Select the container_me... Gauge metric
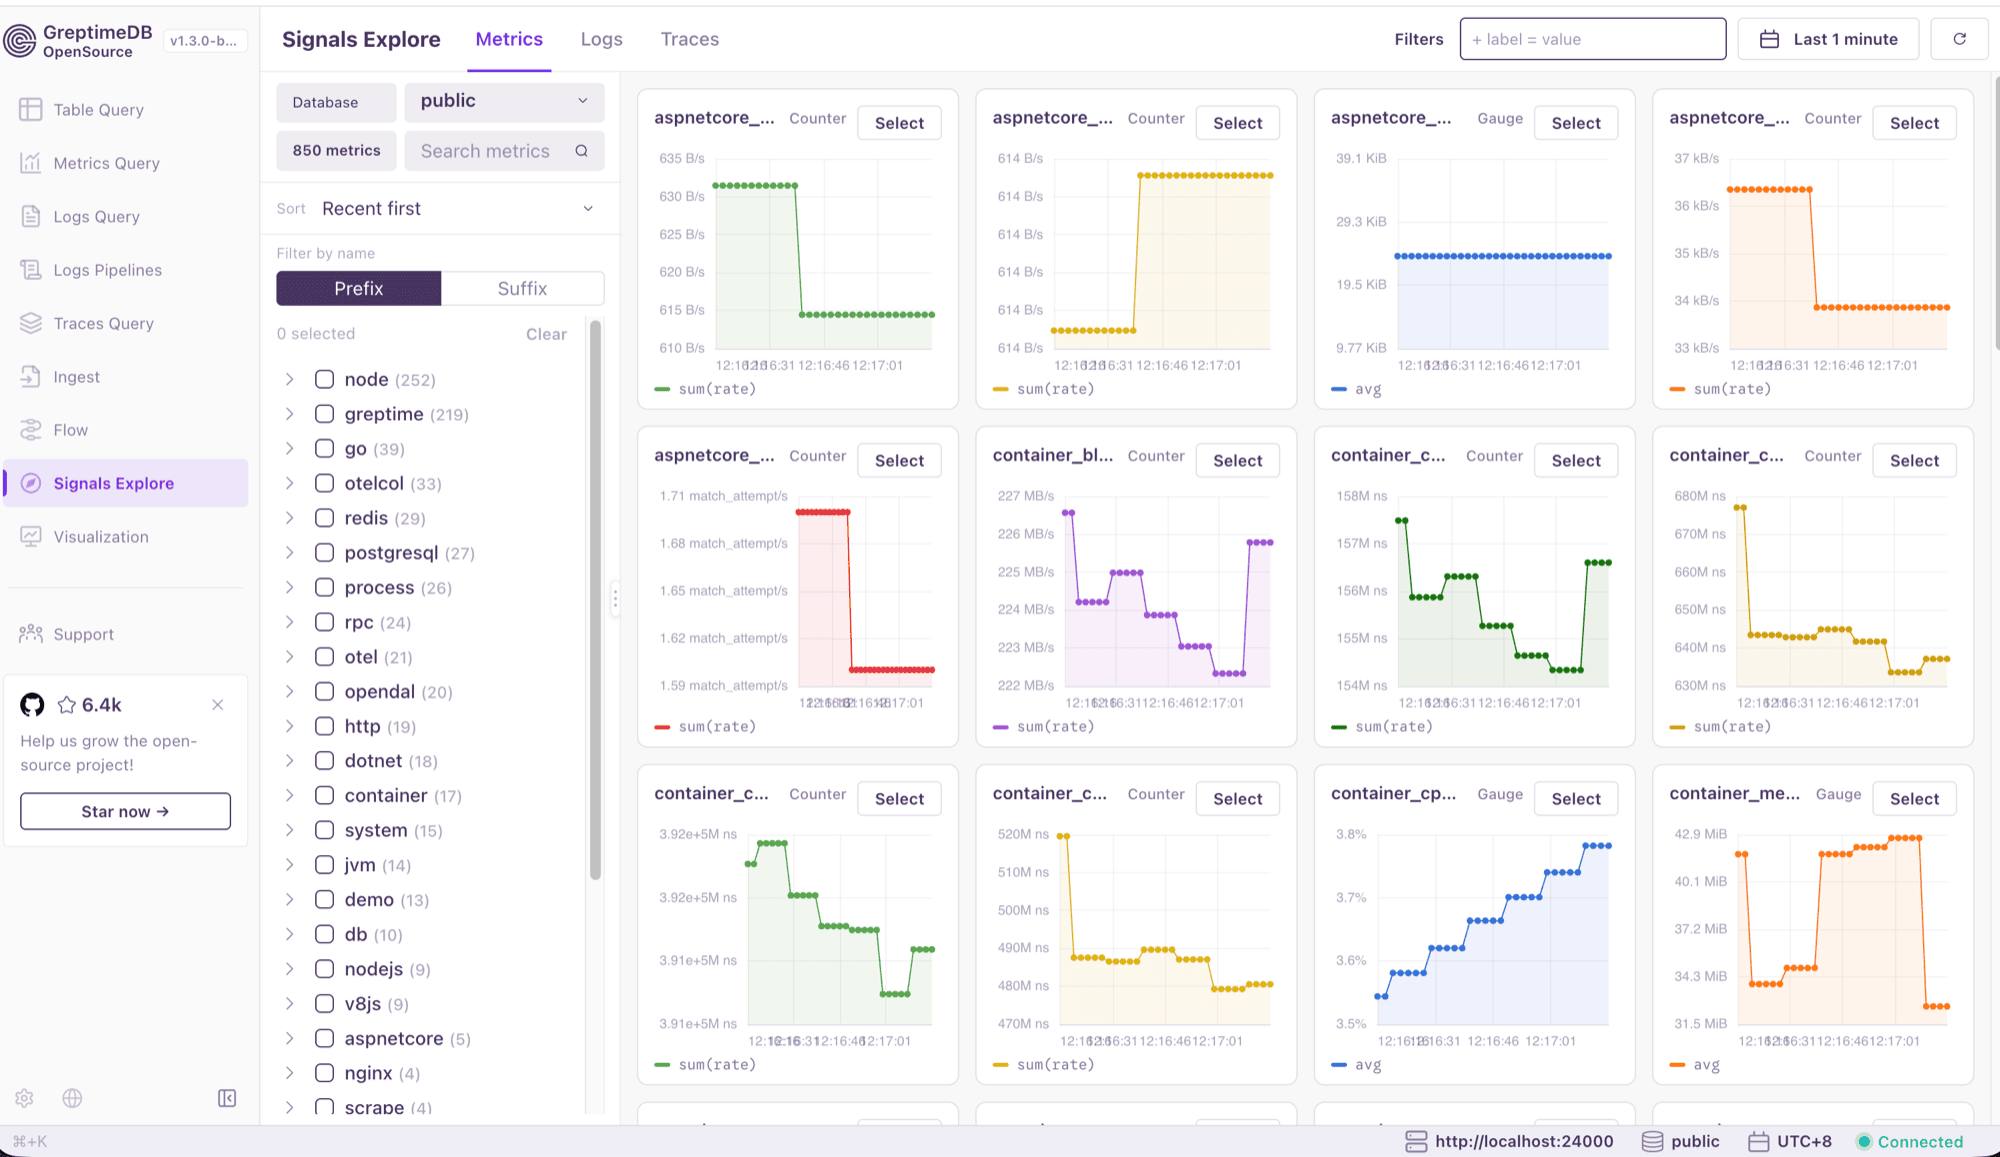The width and height of the screenshot is (2000, 1157). (1914, 798)
